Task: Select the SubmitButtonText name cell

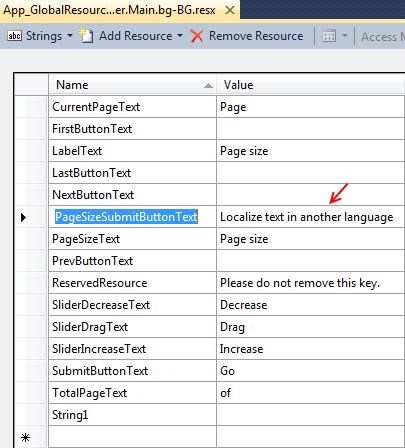Action: coord(132,371)
